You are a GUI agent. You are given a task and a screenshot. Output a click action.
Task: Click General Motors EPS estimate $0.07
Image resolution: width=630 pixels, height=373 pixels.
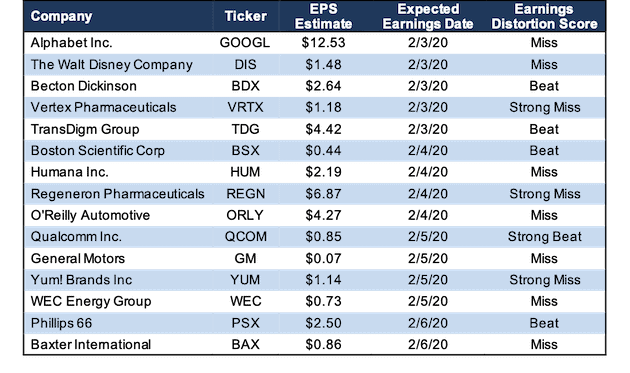click(x=323, y=258)
